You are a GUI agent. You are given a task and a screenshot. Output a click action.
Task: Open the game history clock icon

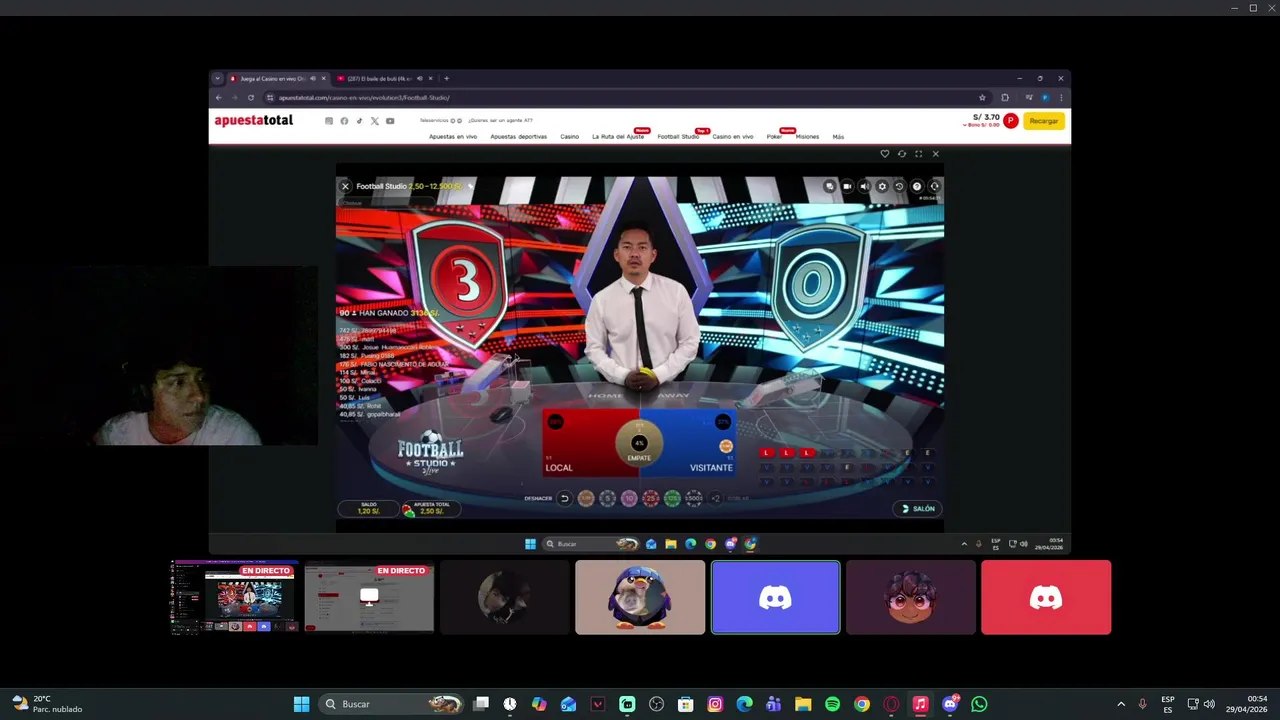click(x=899, y=186)
